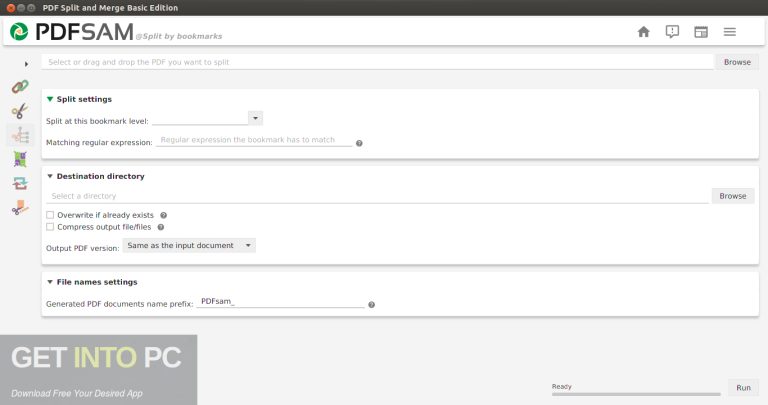This screenshot has height=405, width=768.
Task: Click the progress bar under Ready
Action: click(636, 394)
